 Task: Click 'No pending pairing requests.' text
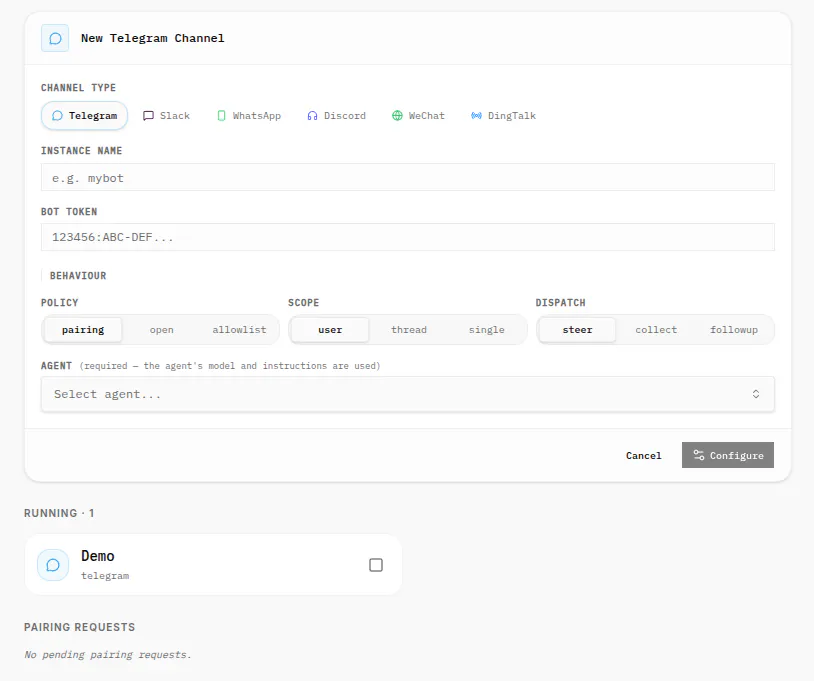(108, 655)
